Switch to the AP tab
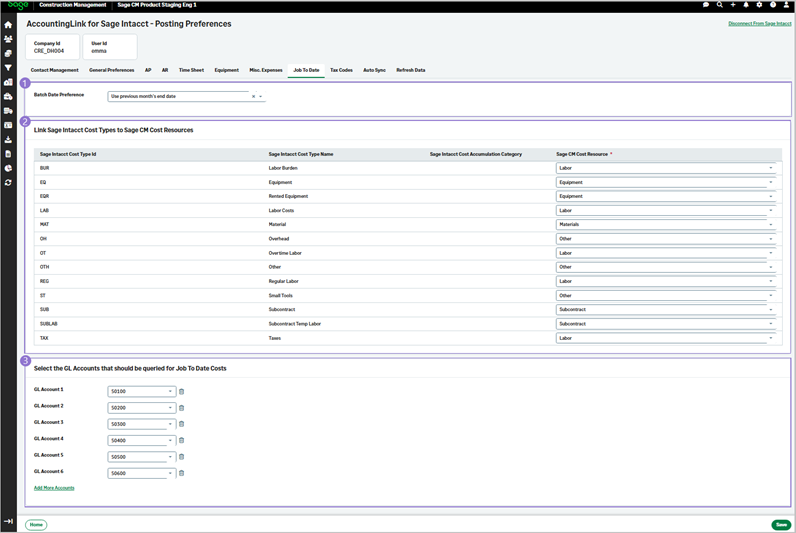Viewport: 796px width, 533px height. [x=148, y=70]
